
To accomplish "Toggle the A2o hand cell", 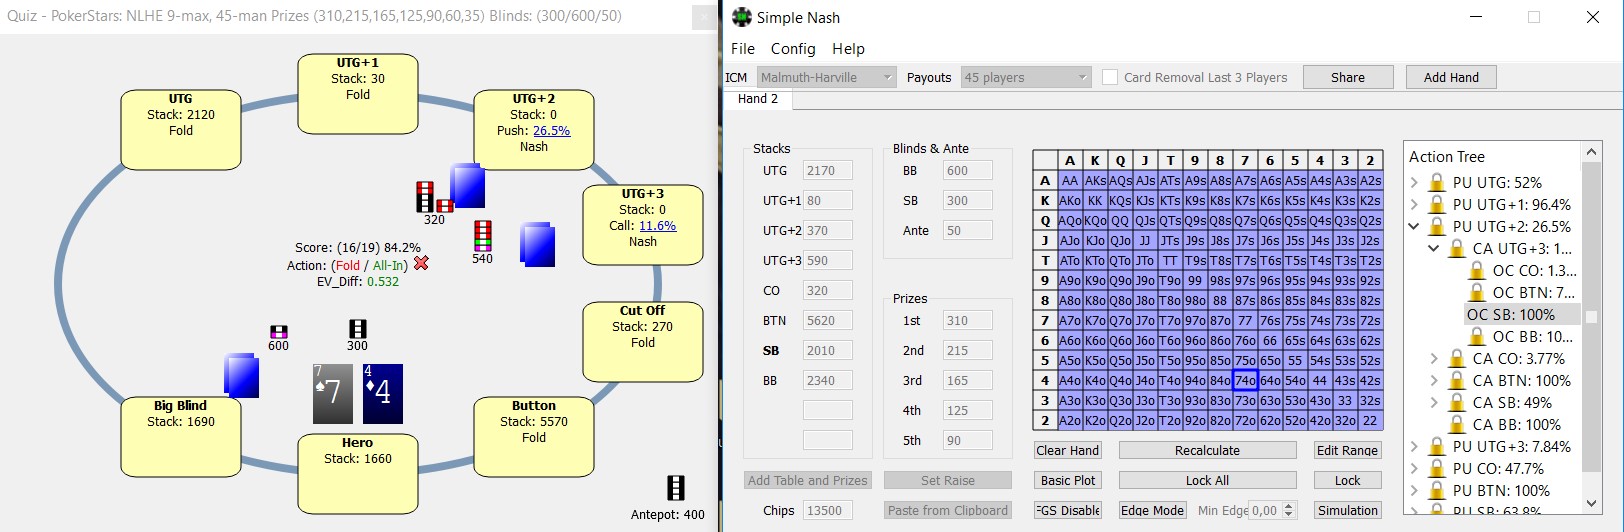I will pos(1070,421).
